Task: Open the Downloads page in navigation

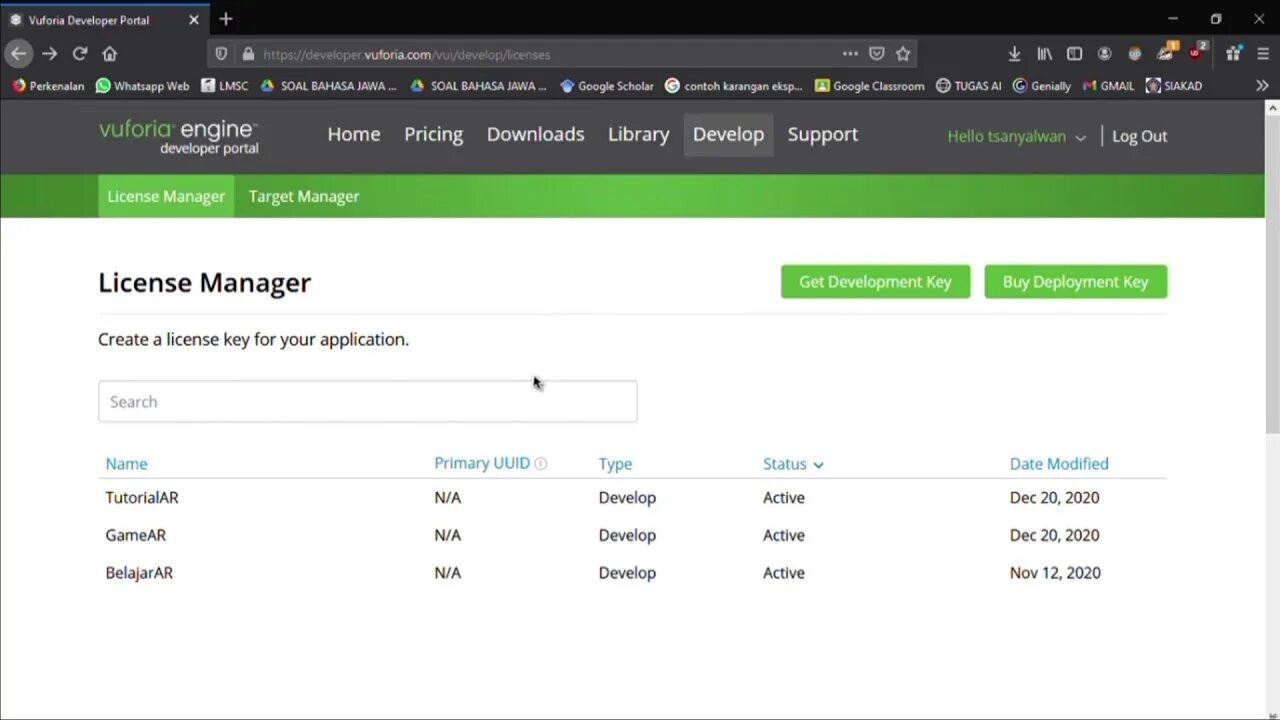Action: 535,135
